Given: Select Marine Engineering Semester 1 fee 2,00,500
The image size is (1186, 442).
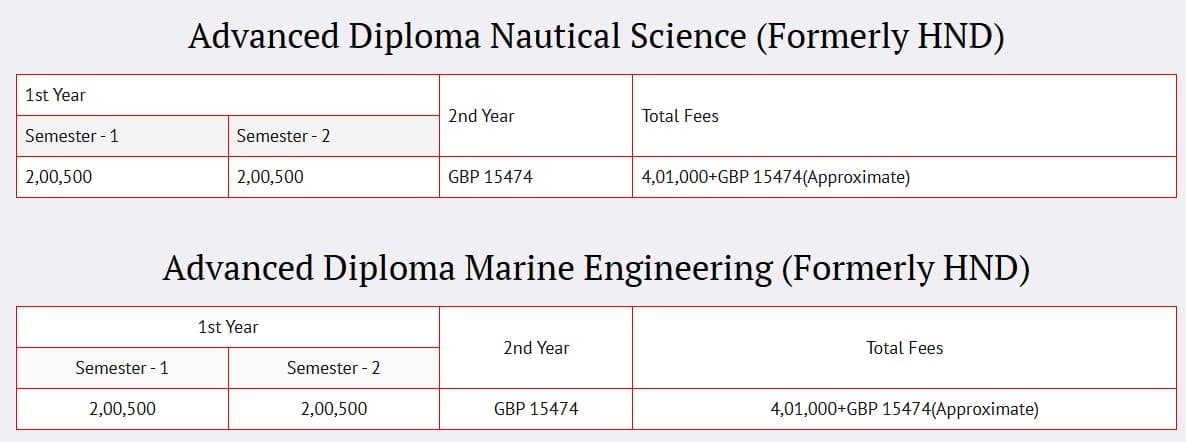Looking at the screenshot, I should click(x=122, y=409).
